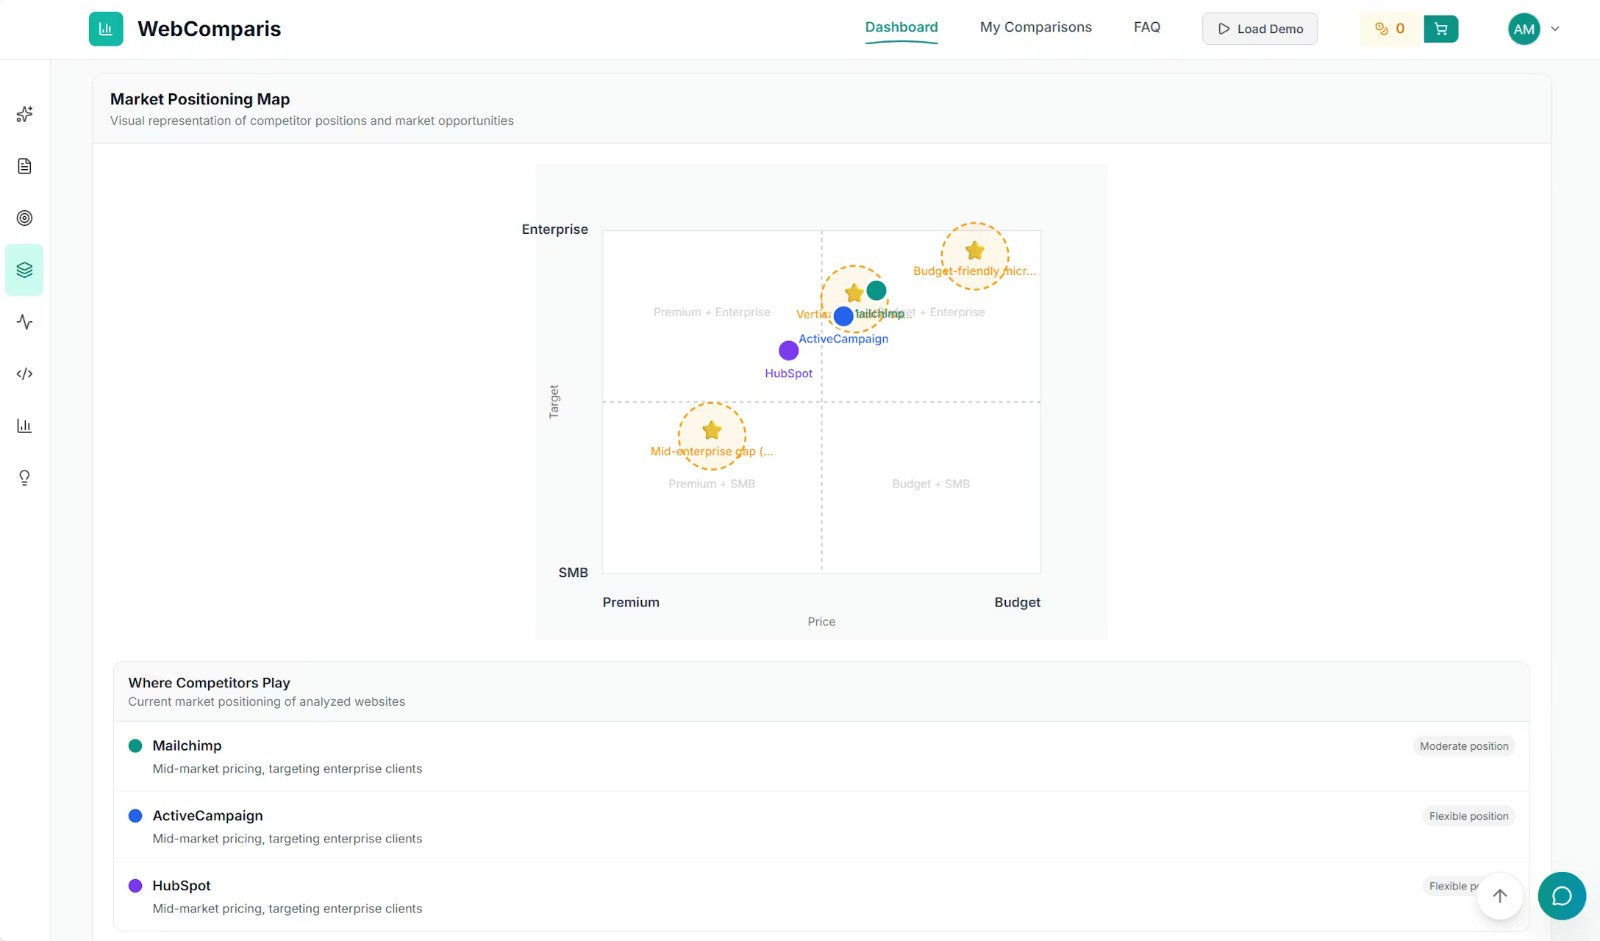Click the lightbulb icon in sidebar
1600x941 pixels.
click(25, 478)
